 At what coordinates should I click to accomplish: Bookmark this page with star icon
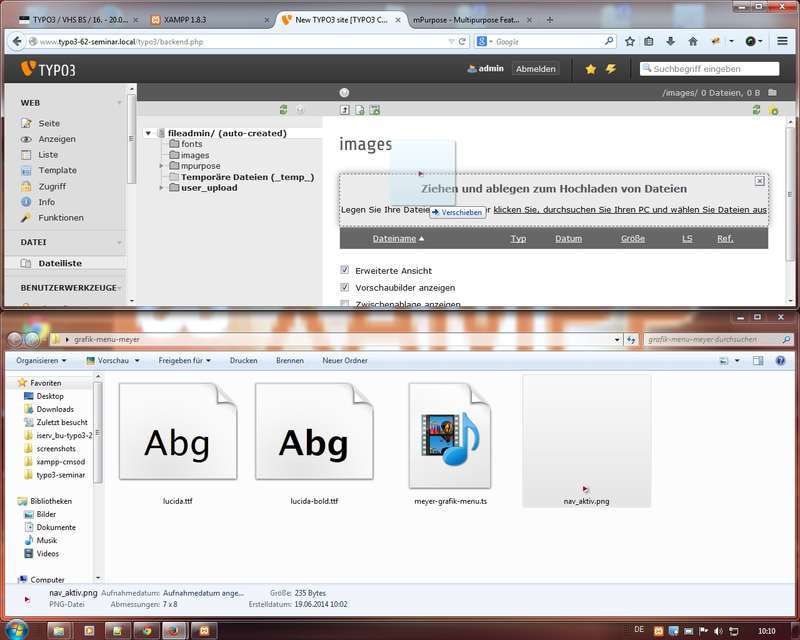630,41
